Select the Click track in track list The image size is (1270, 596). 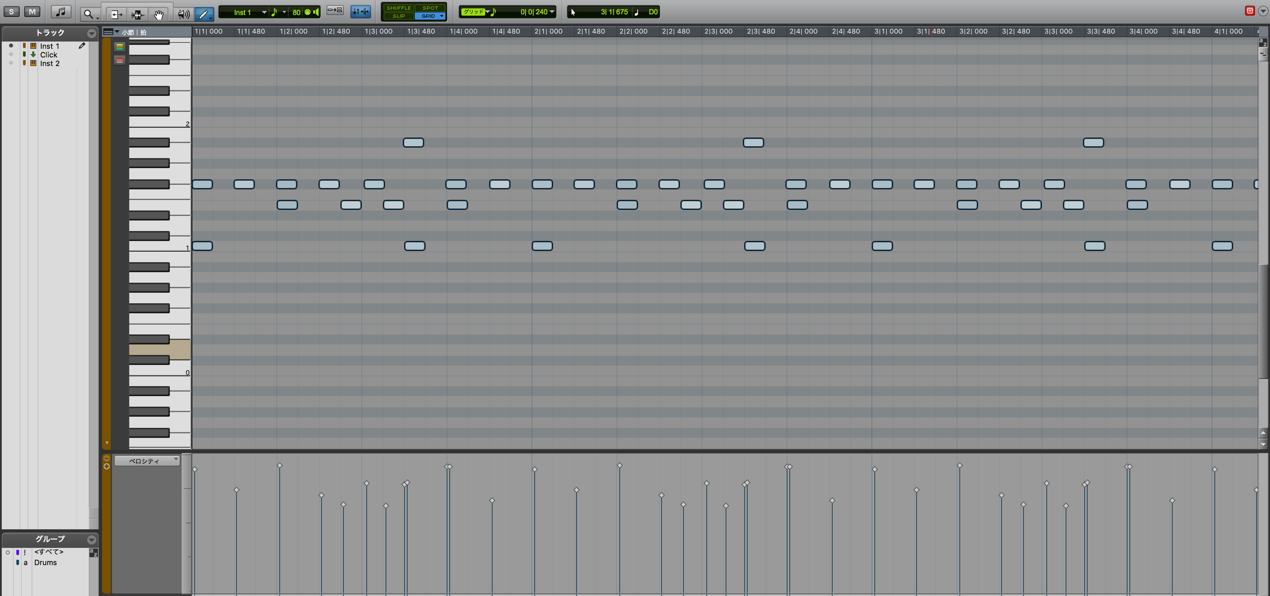pyautogui.click(x=48, y=55)
